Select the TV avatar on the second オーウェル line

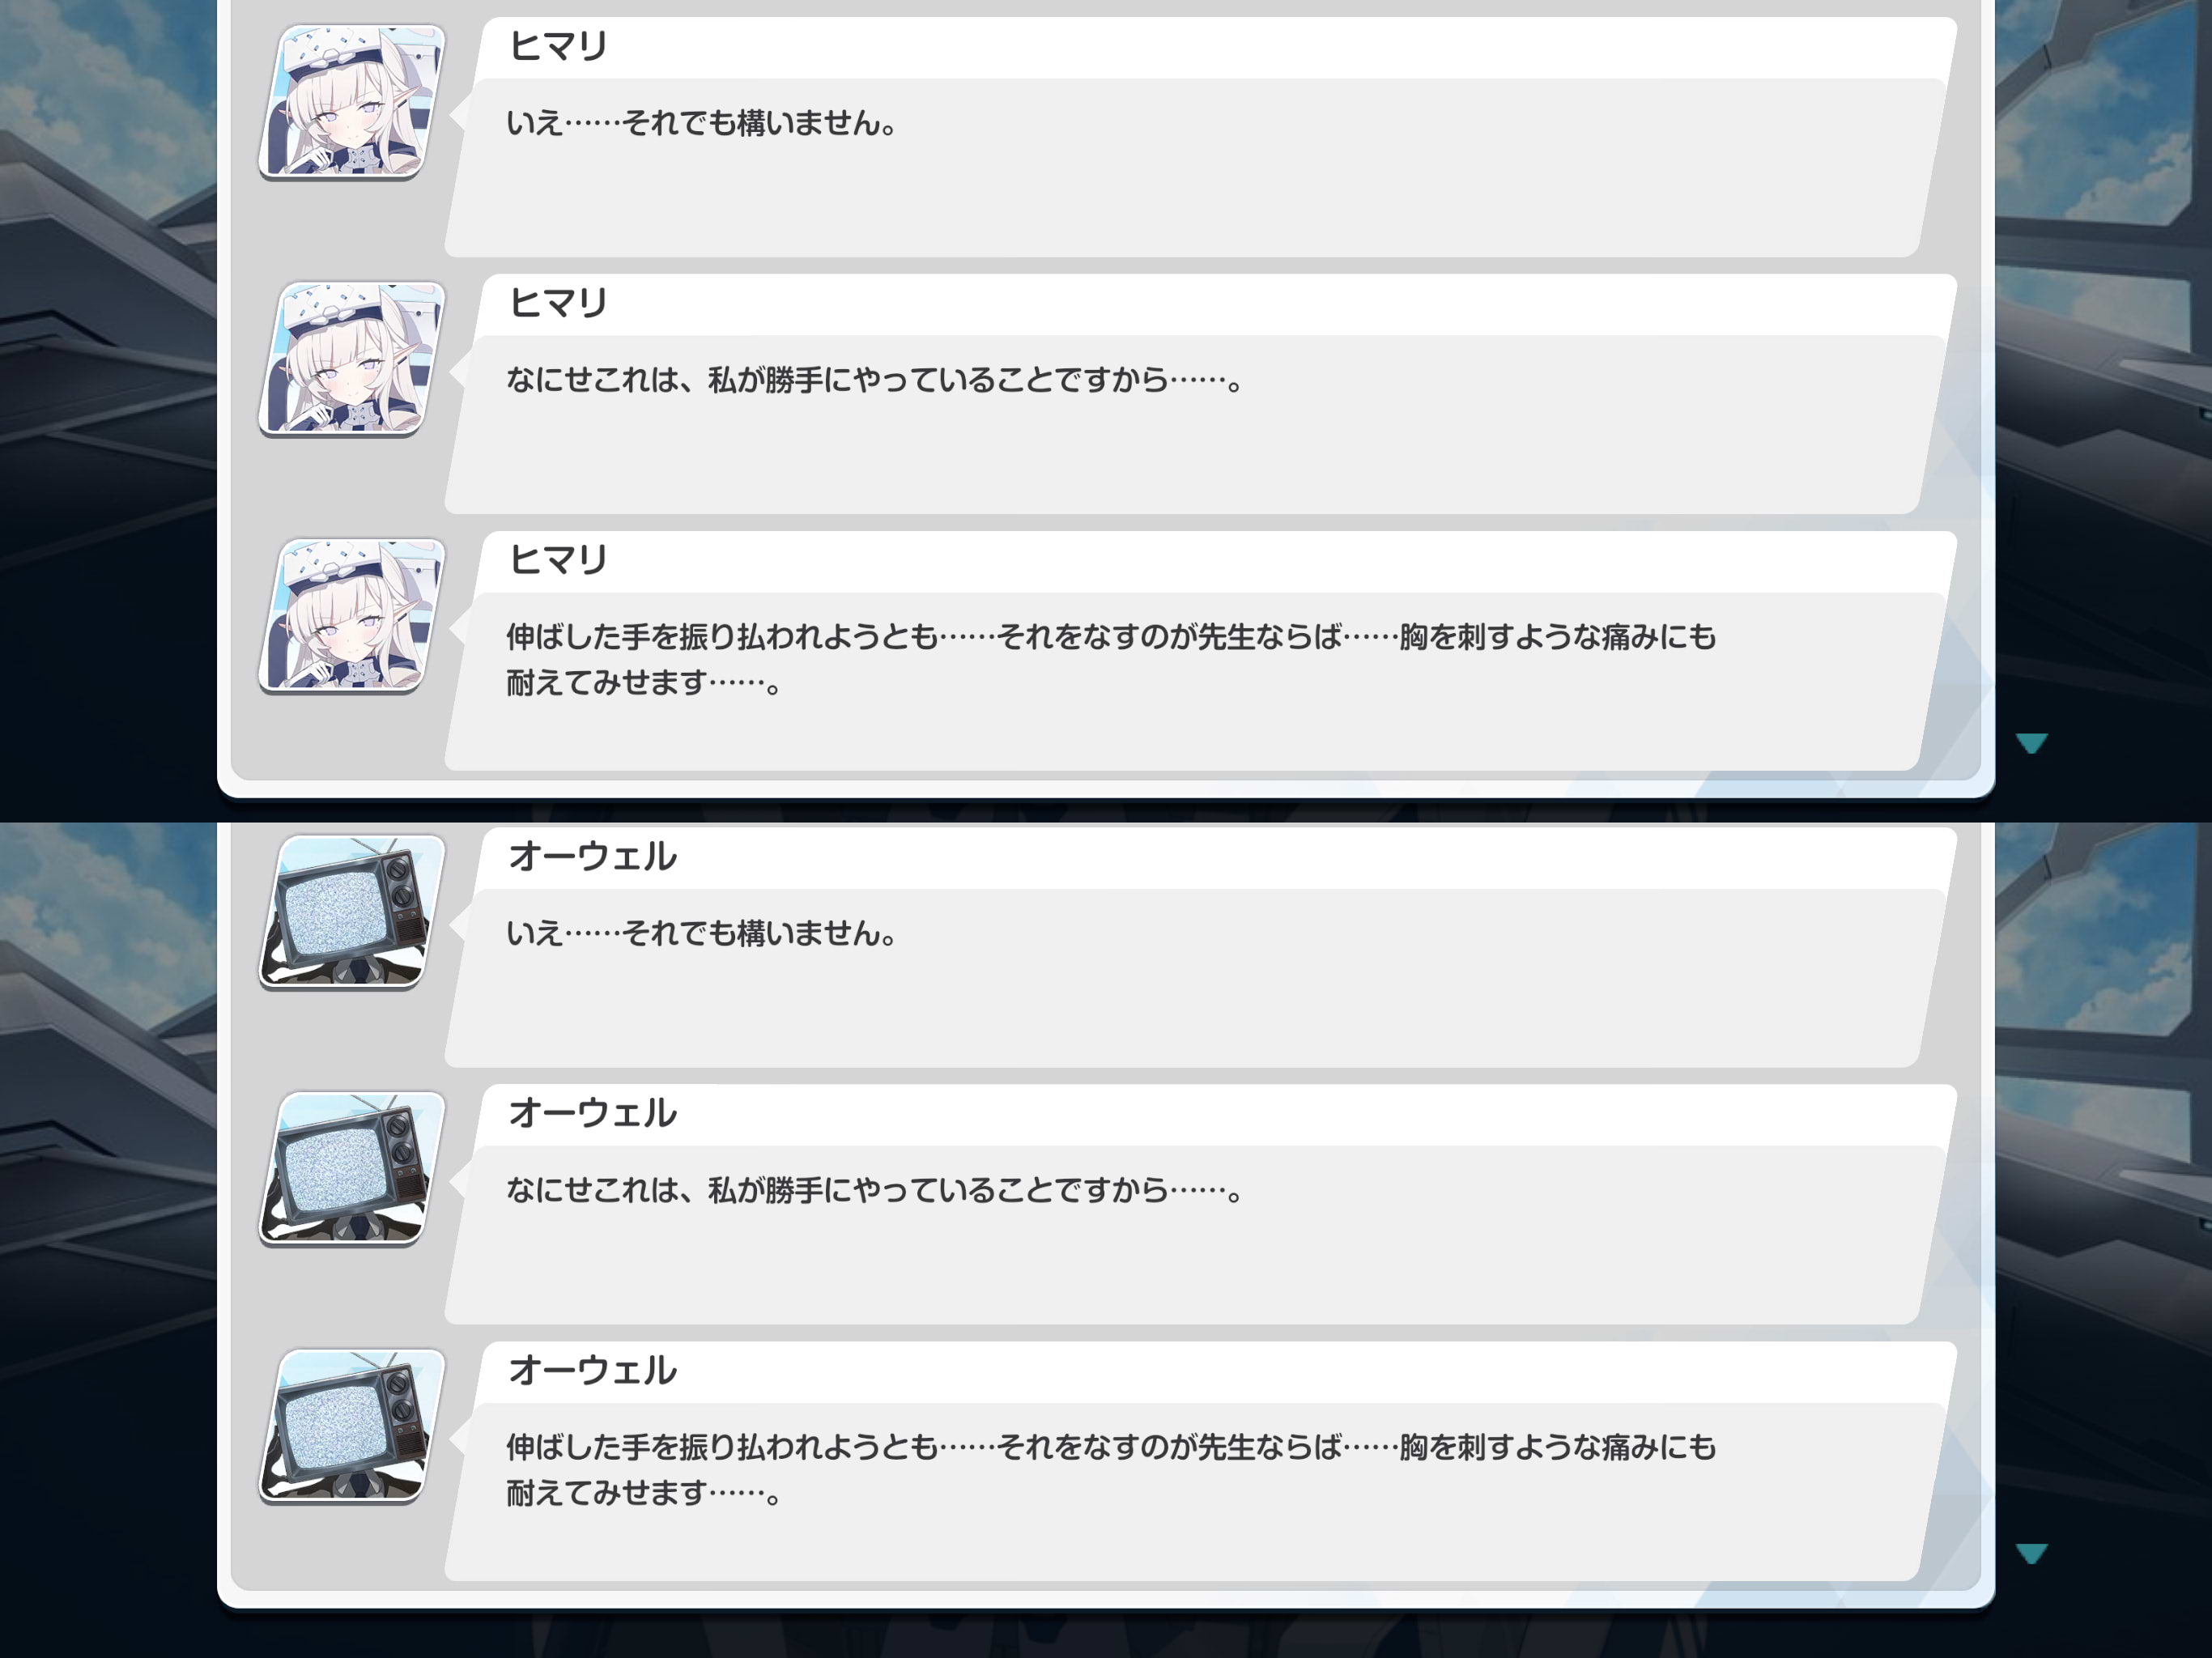(352, 1169)
